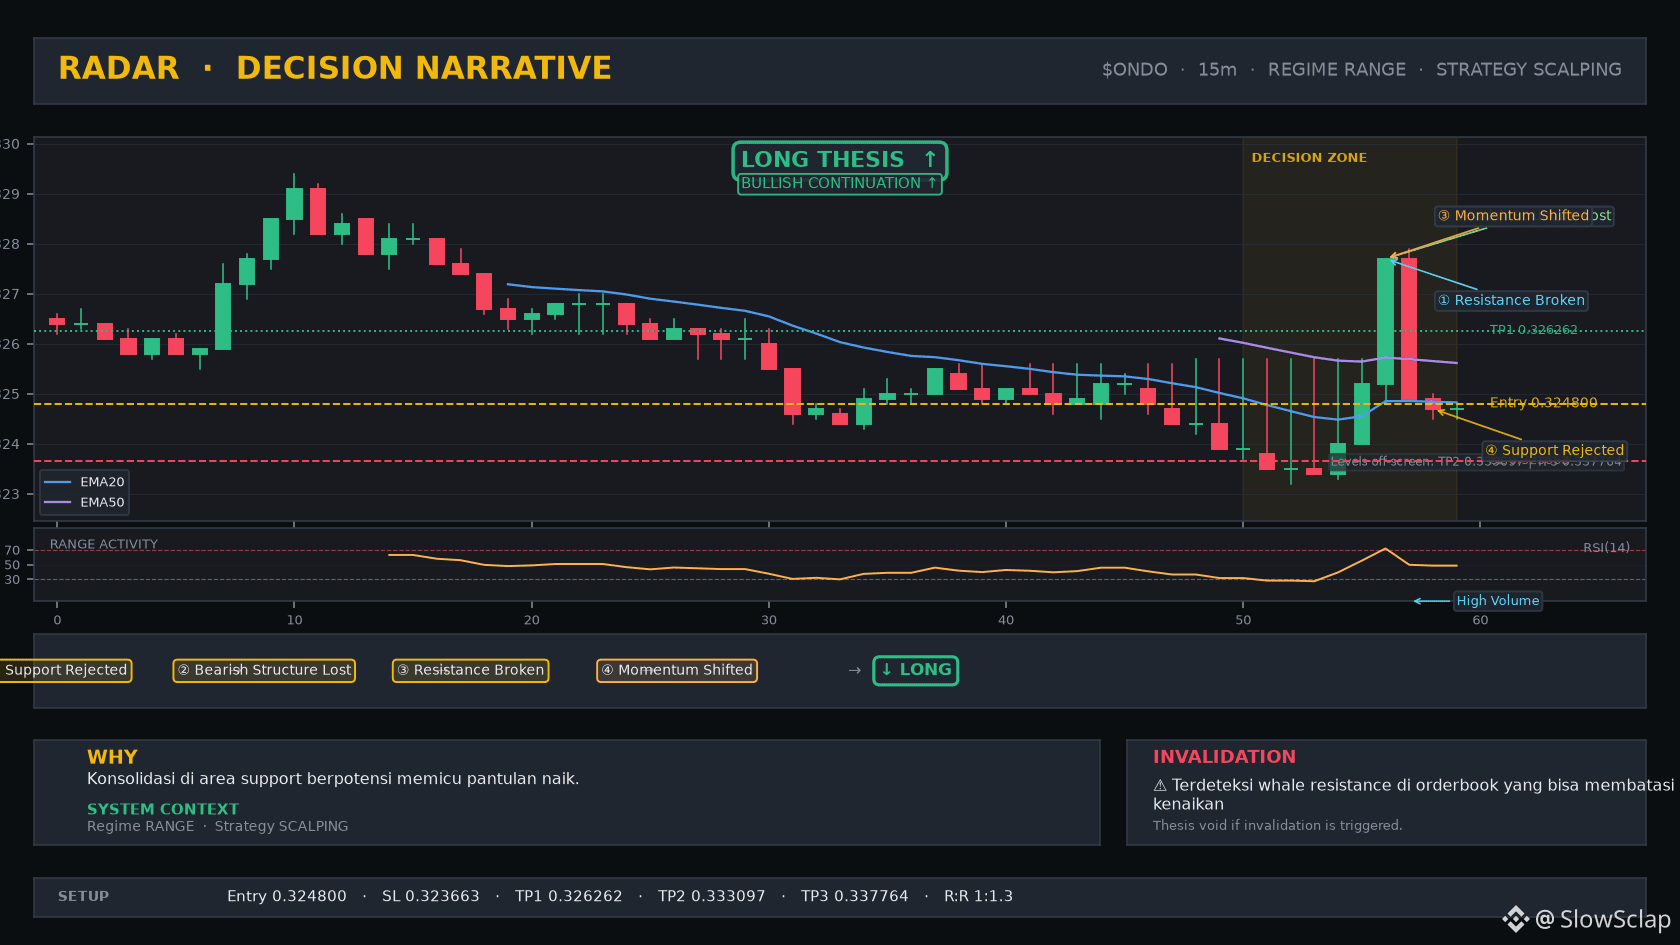Image resolution: width=1680 pixels, height=945 pixels.
Task: Click the High Volume annotation label
Action: [1497, 601]
